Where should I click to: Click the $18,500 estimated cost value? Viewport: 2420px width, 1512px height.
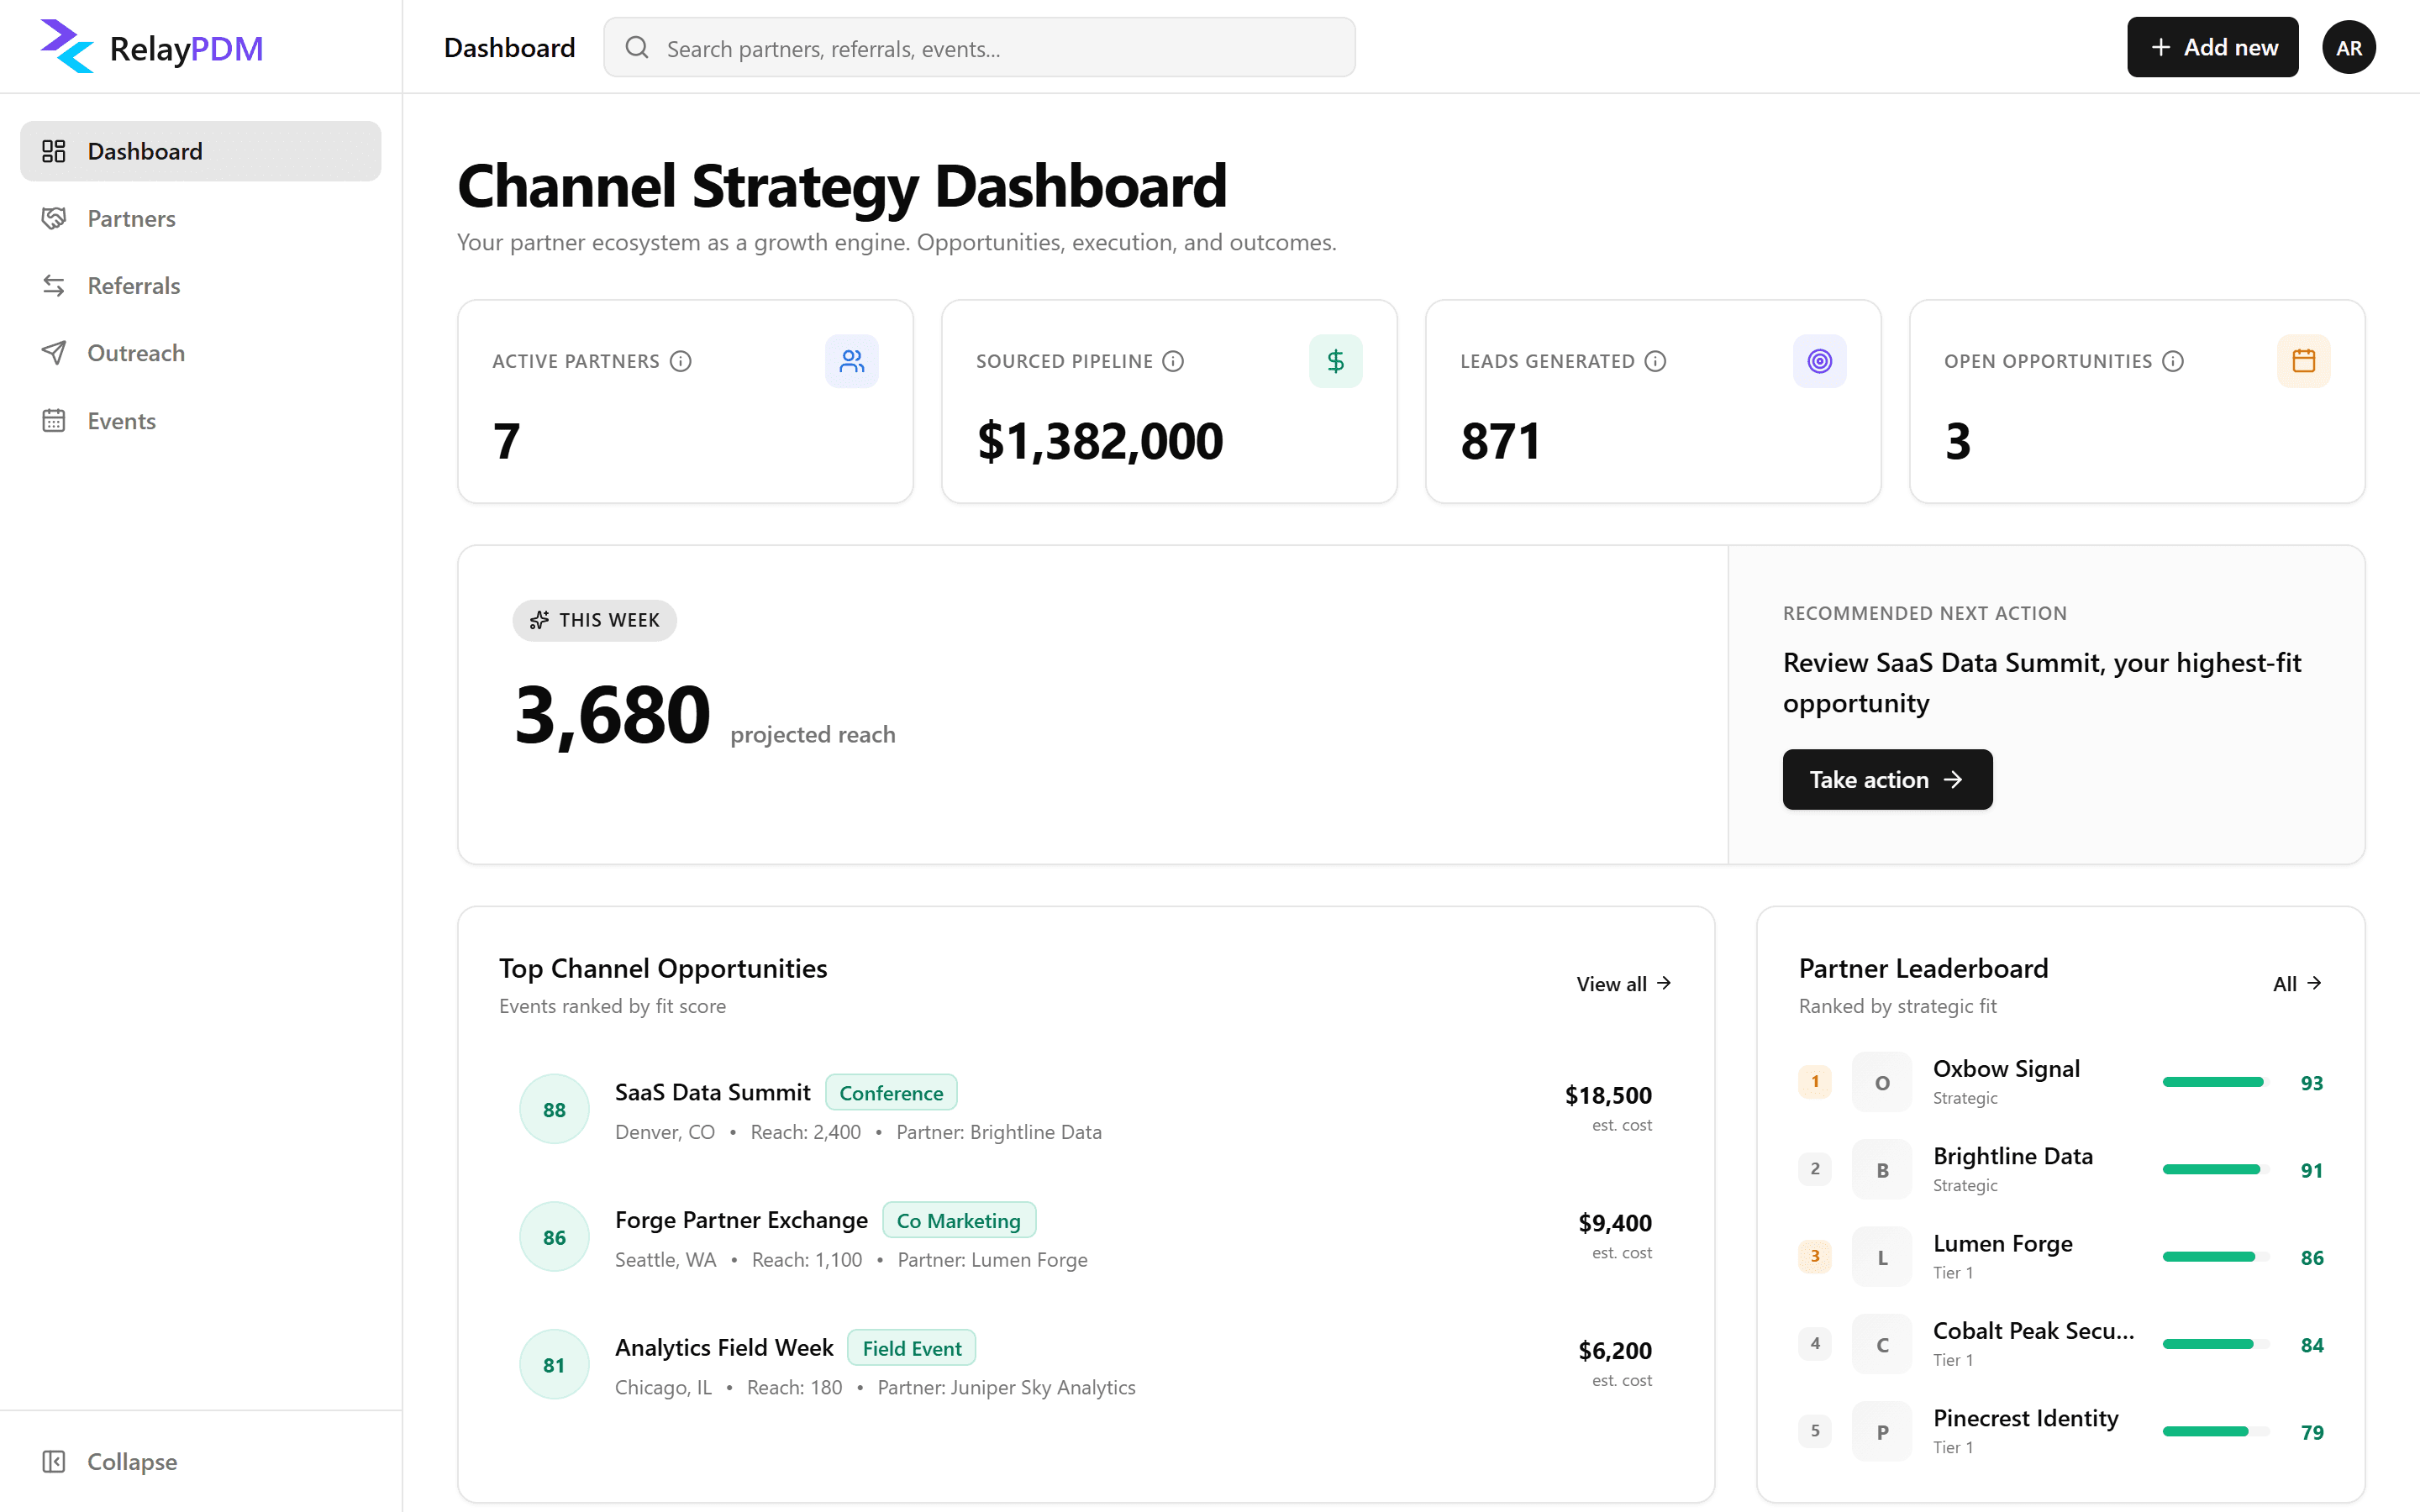1608,1095
